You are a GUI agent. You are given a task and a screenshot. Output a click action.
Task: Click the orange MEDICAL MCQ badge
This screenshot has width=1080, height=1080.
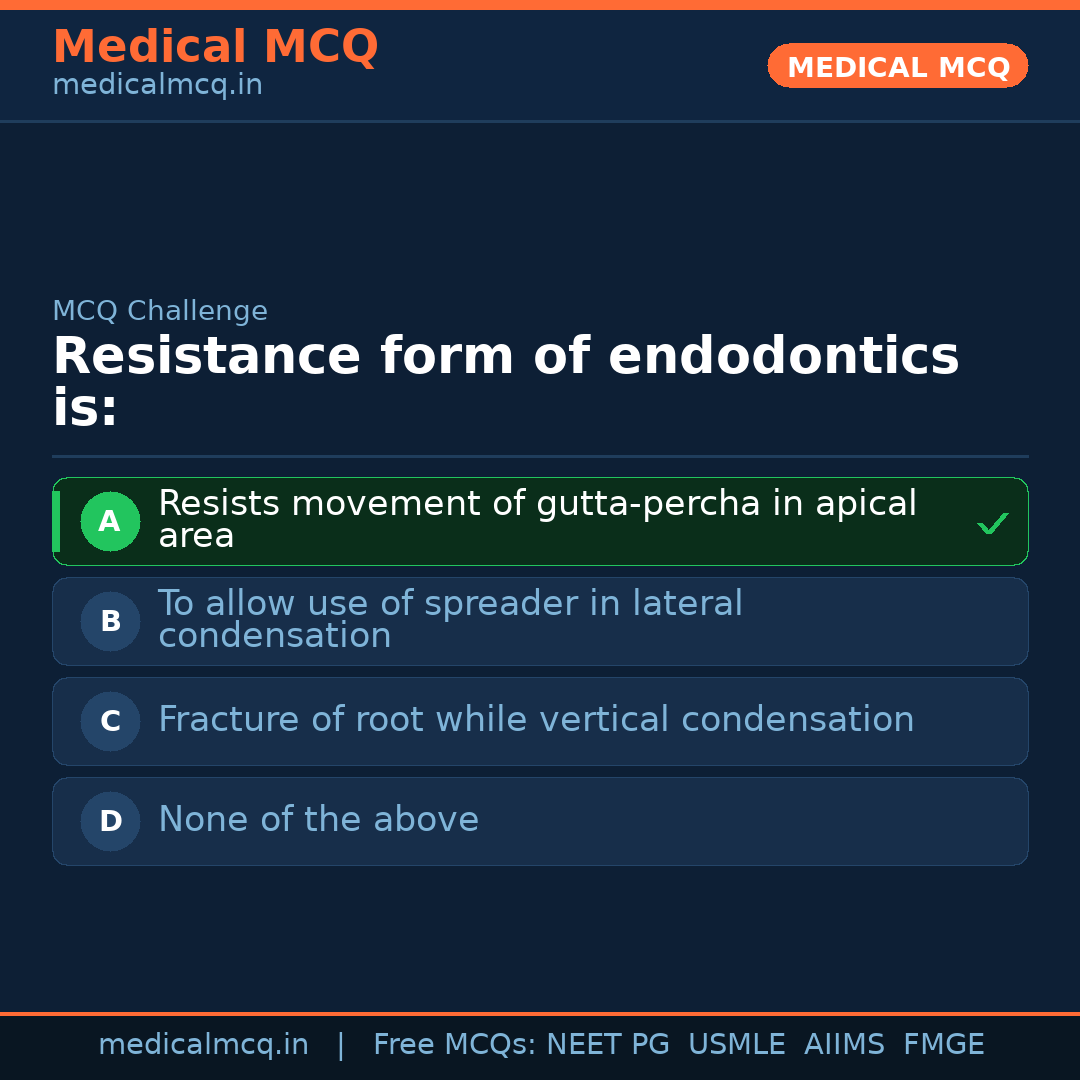pos(898,67)
